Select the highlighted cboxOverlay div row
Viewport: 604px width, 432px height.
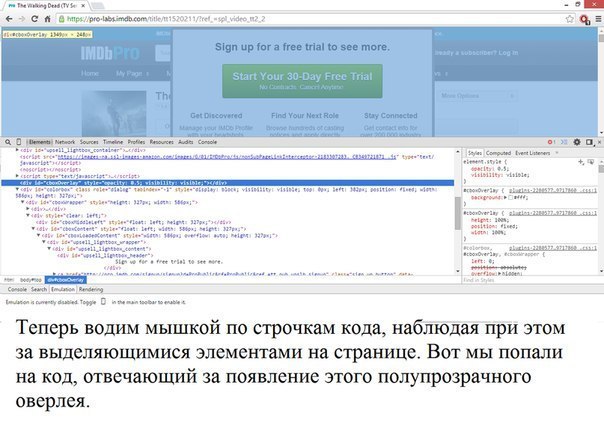[x=227, y=183]
